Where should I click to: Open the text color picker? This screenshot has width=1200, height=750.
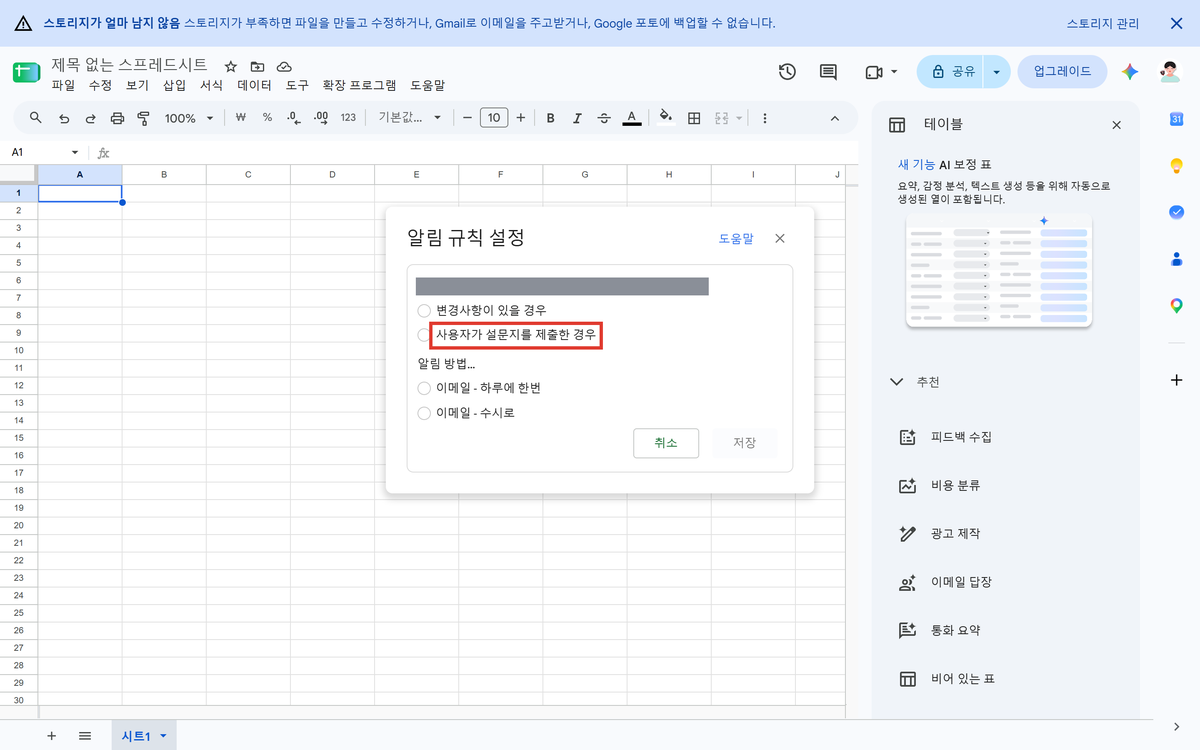(x=631, y=118)
